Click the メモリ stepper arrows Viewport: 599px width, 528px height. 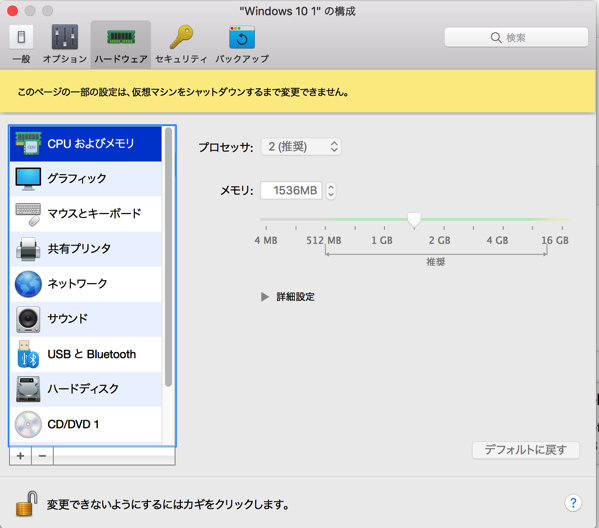331,190
